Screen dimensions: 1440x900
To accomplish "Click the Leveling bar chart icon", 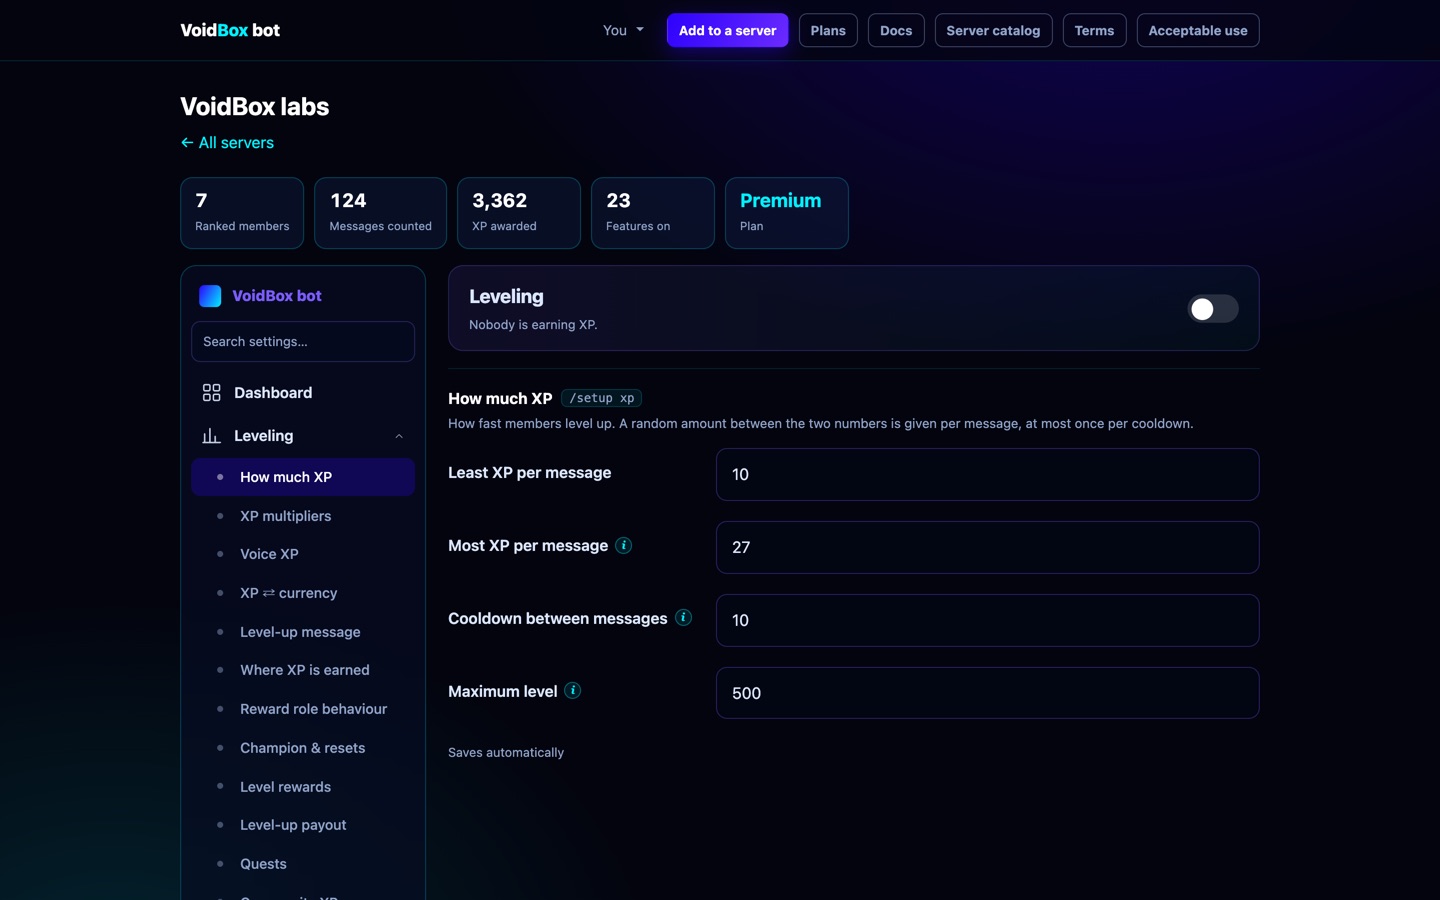I will click(211, 436).
